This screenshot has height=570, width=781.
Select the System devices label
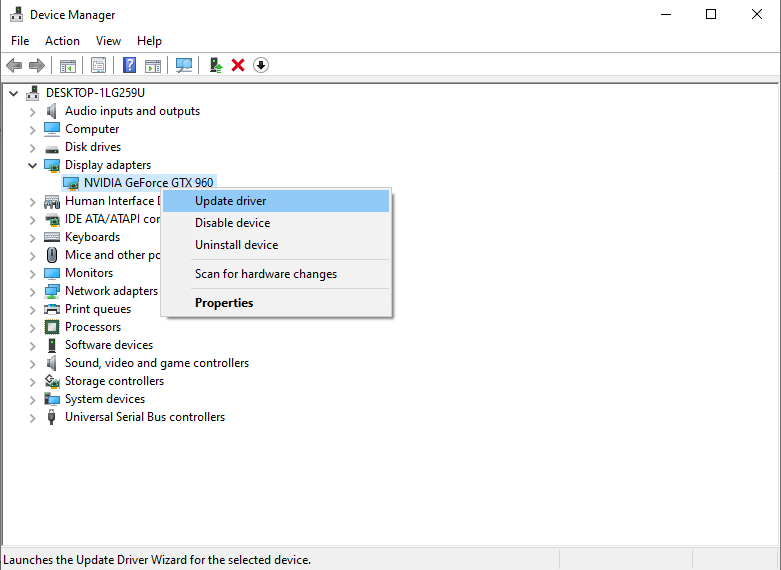click(x=105, y=399)
